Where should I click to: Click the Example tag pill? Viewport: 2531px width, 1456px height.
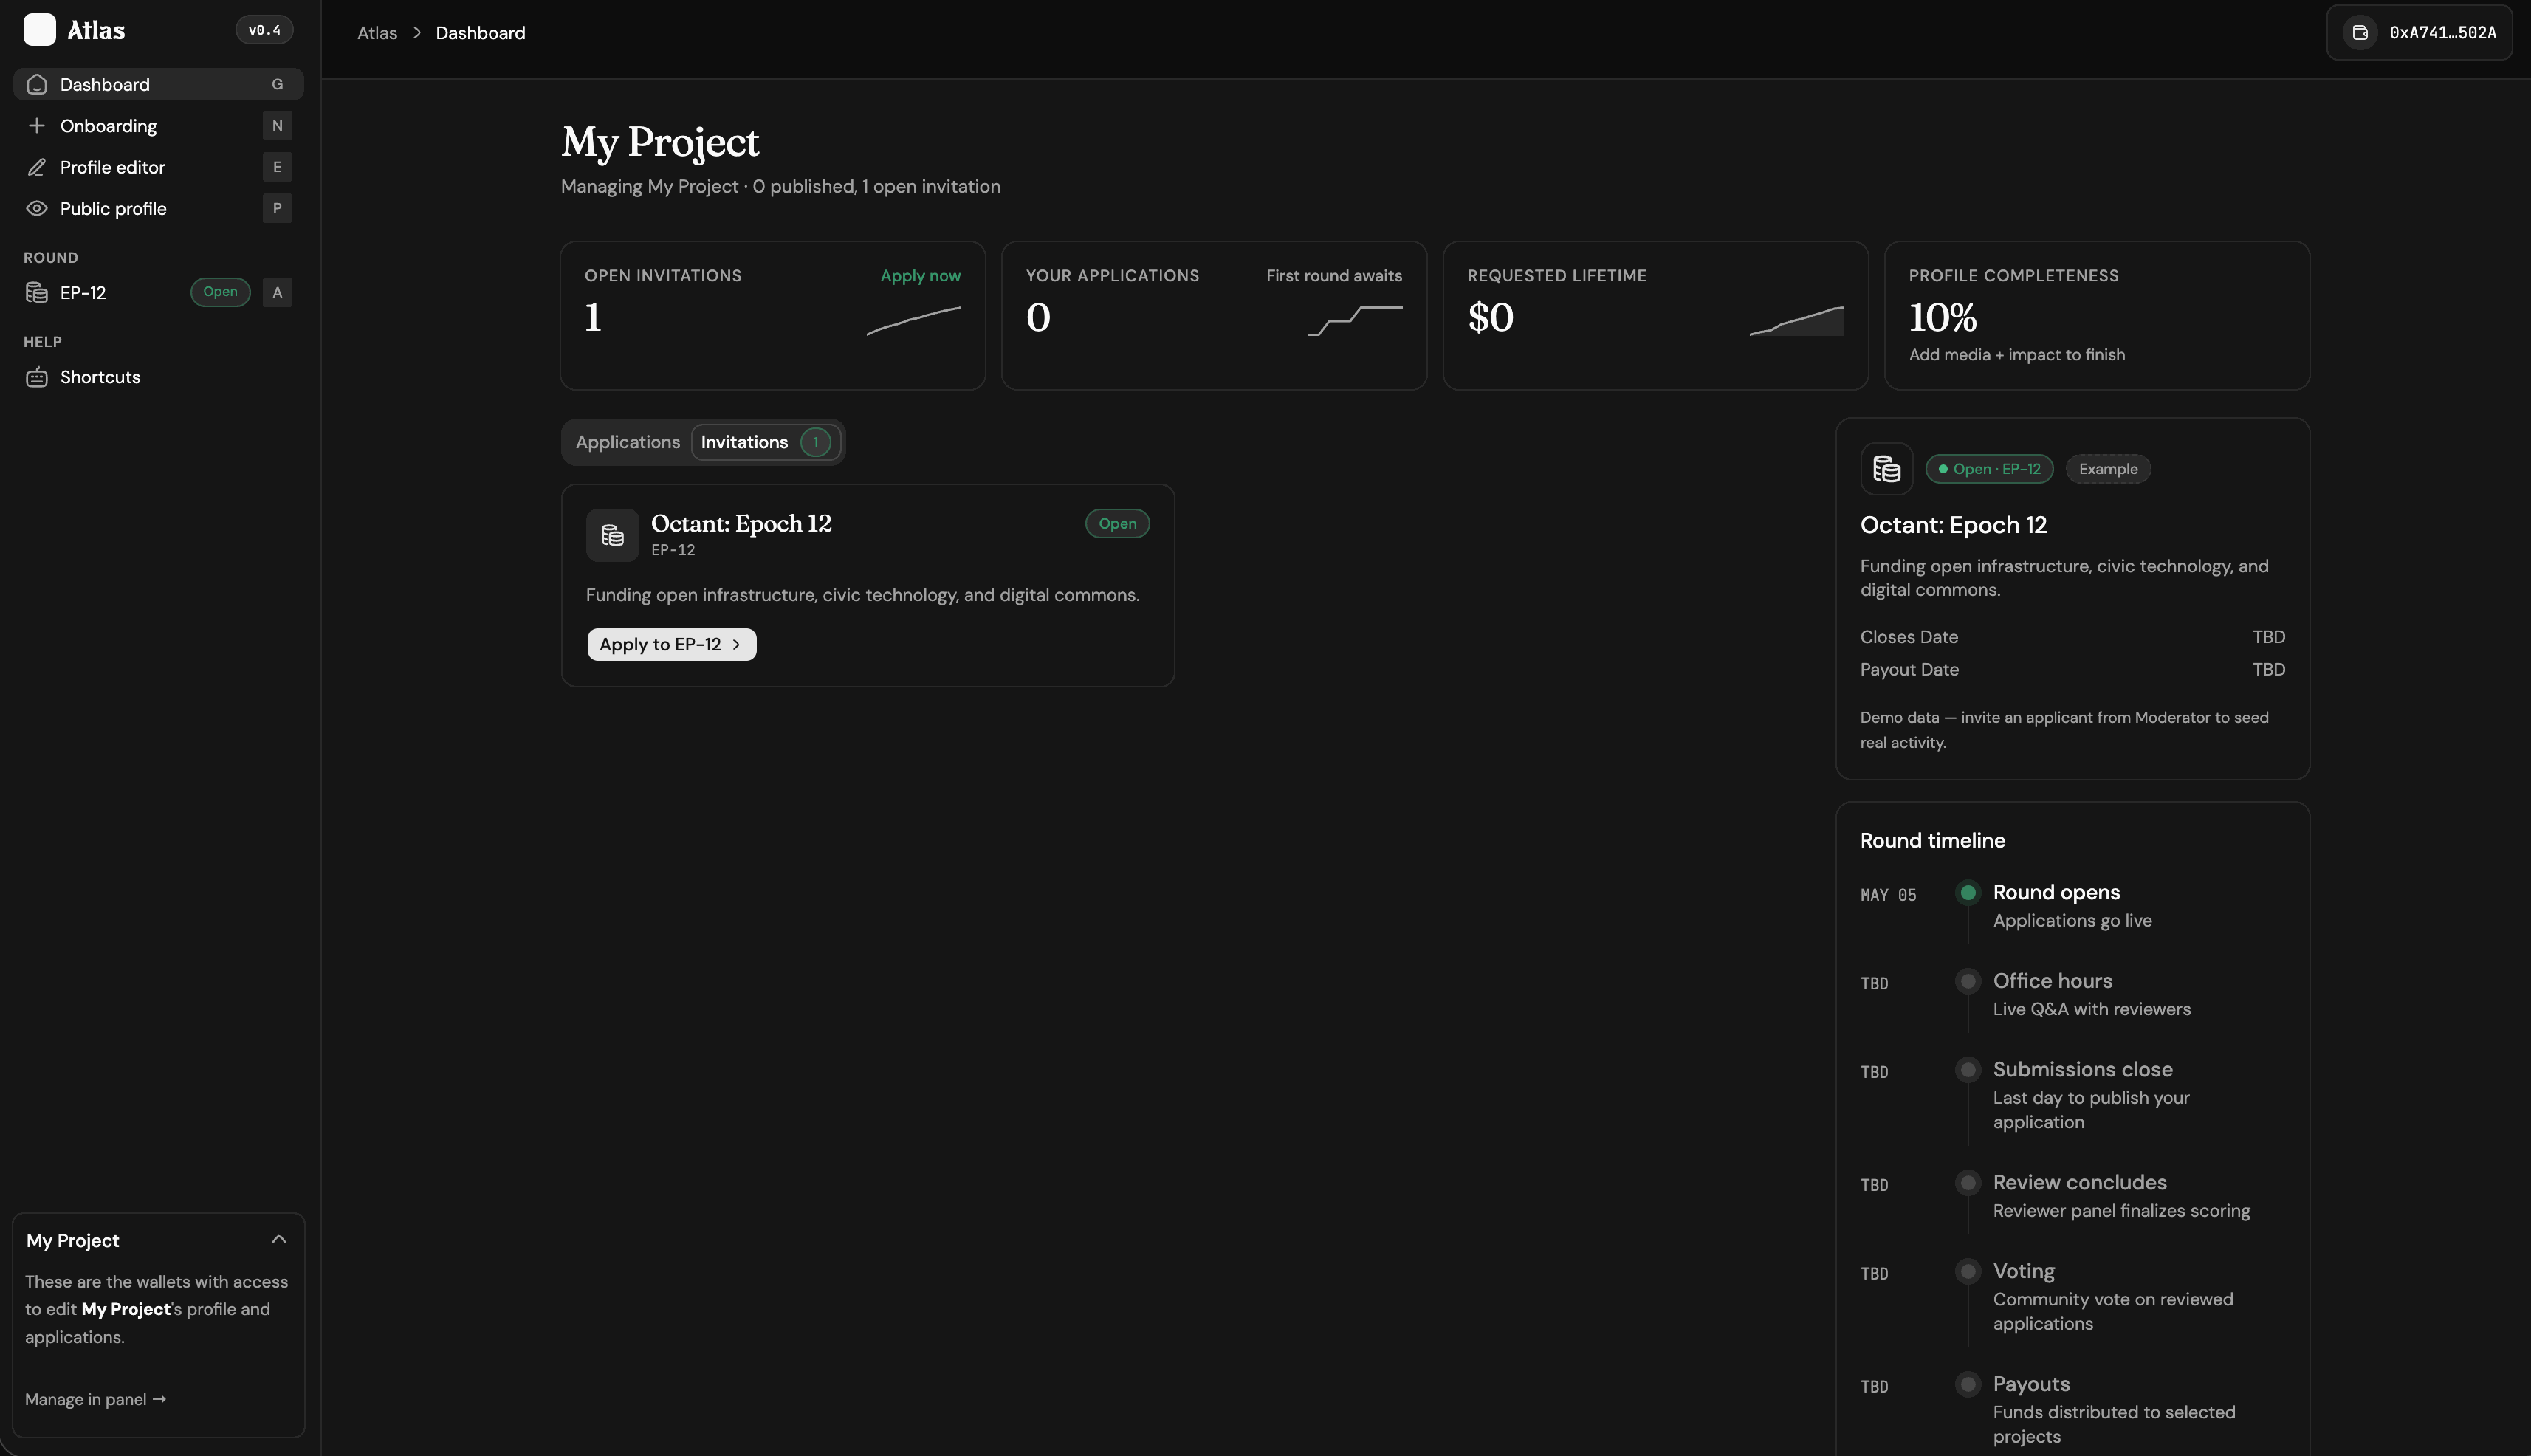2108,469
